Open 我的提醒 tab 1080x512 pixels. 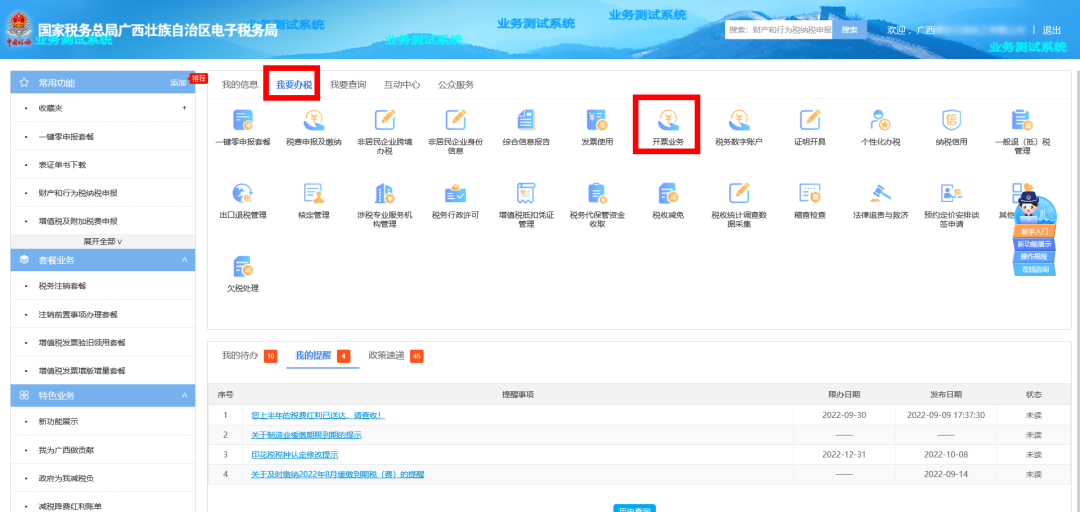322,356
